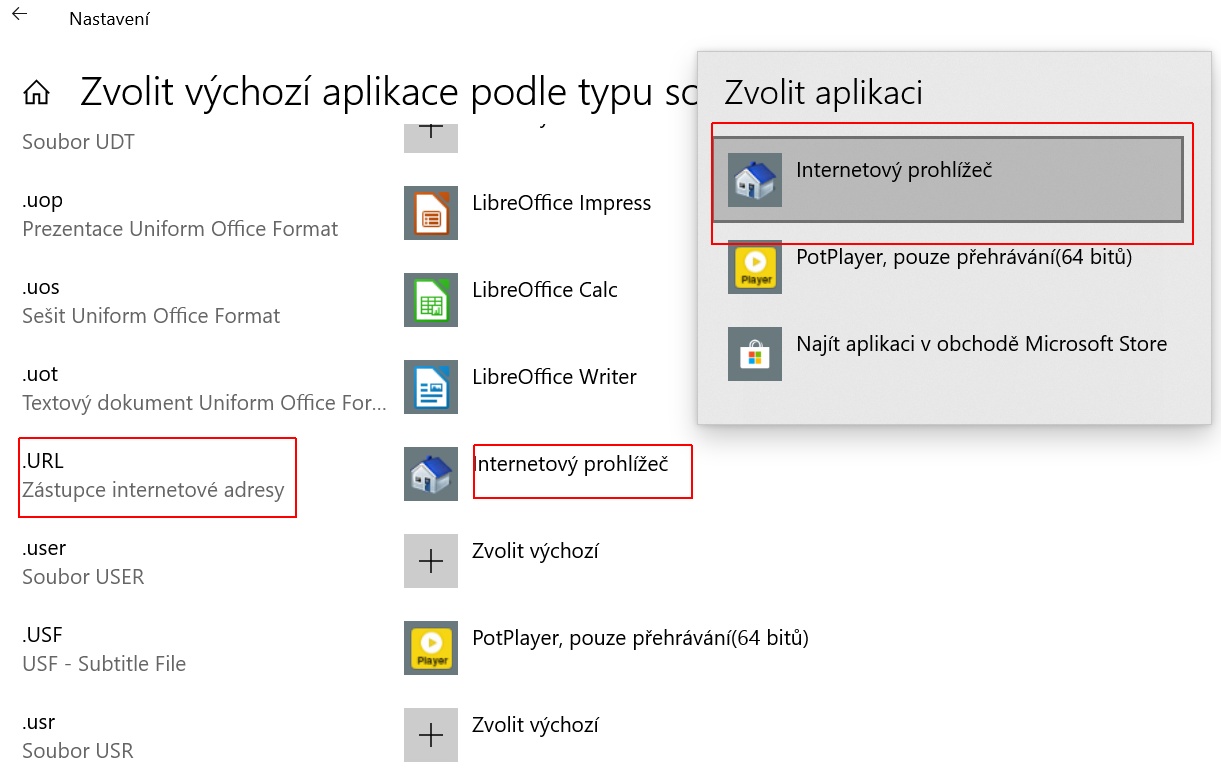
Task: Select Najít aplikaci v obchodě Microsoft Store
Action: point(981,344)
